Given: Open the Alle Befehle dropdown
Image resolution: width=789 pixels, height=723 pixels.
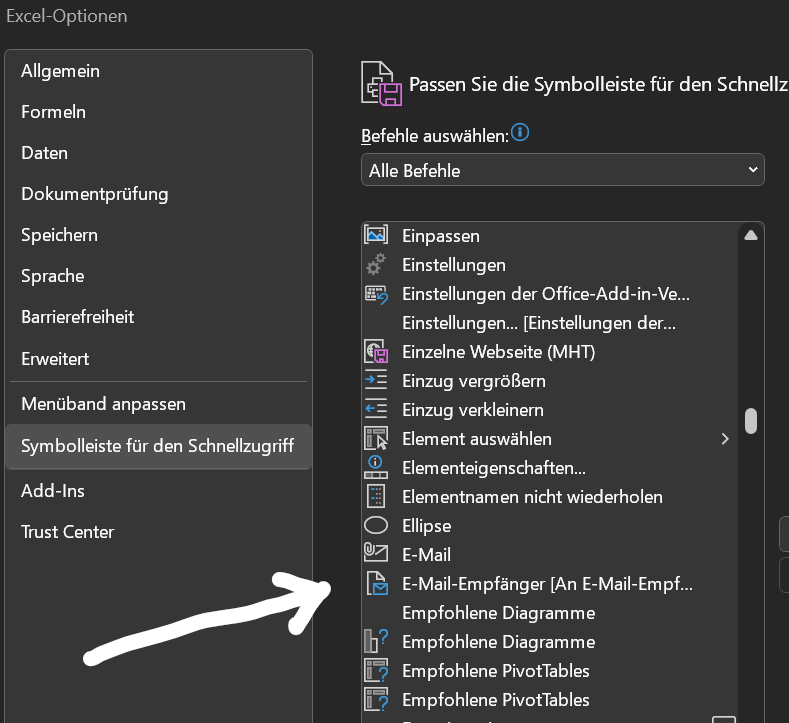Looking at the screenshot, I should [563, 170].
